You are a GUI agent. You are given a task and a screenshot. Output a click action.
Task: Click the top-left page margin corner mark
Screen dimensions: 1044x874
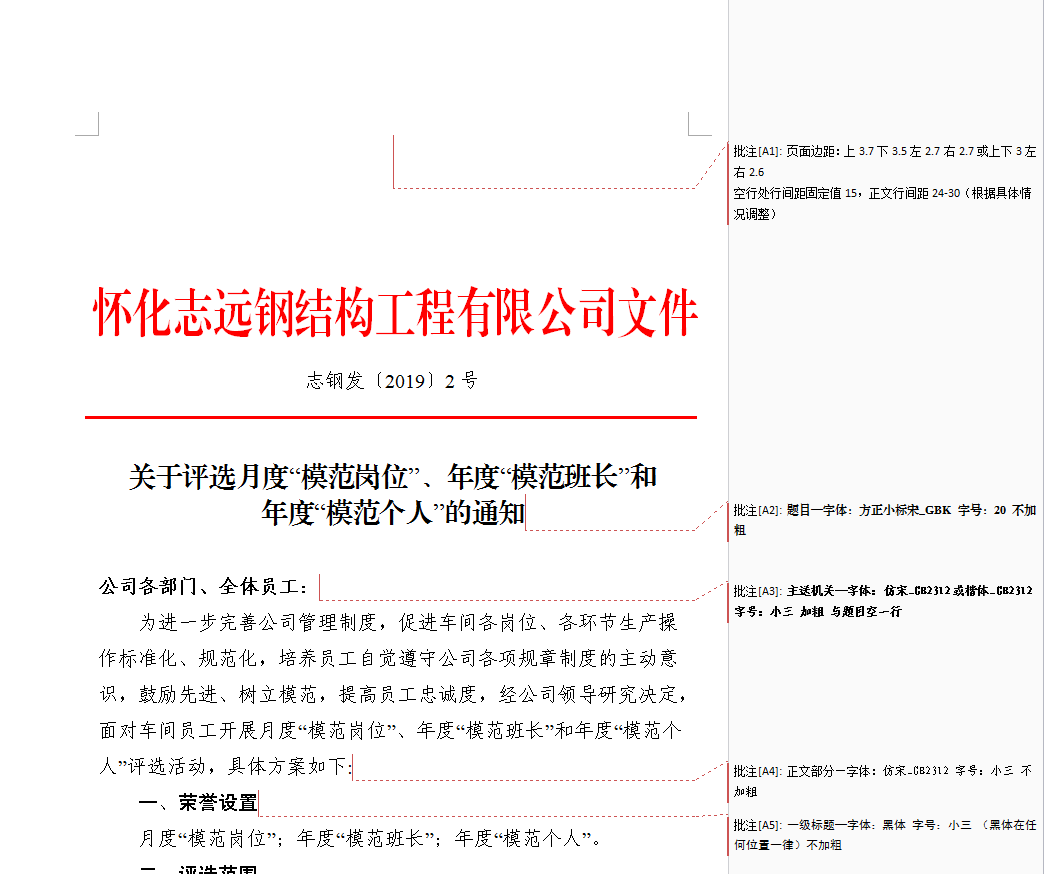(88, 123)
